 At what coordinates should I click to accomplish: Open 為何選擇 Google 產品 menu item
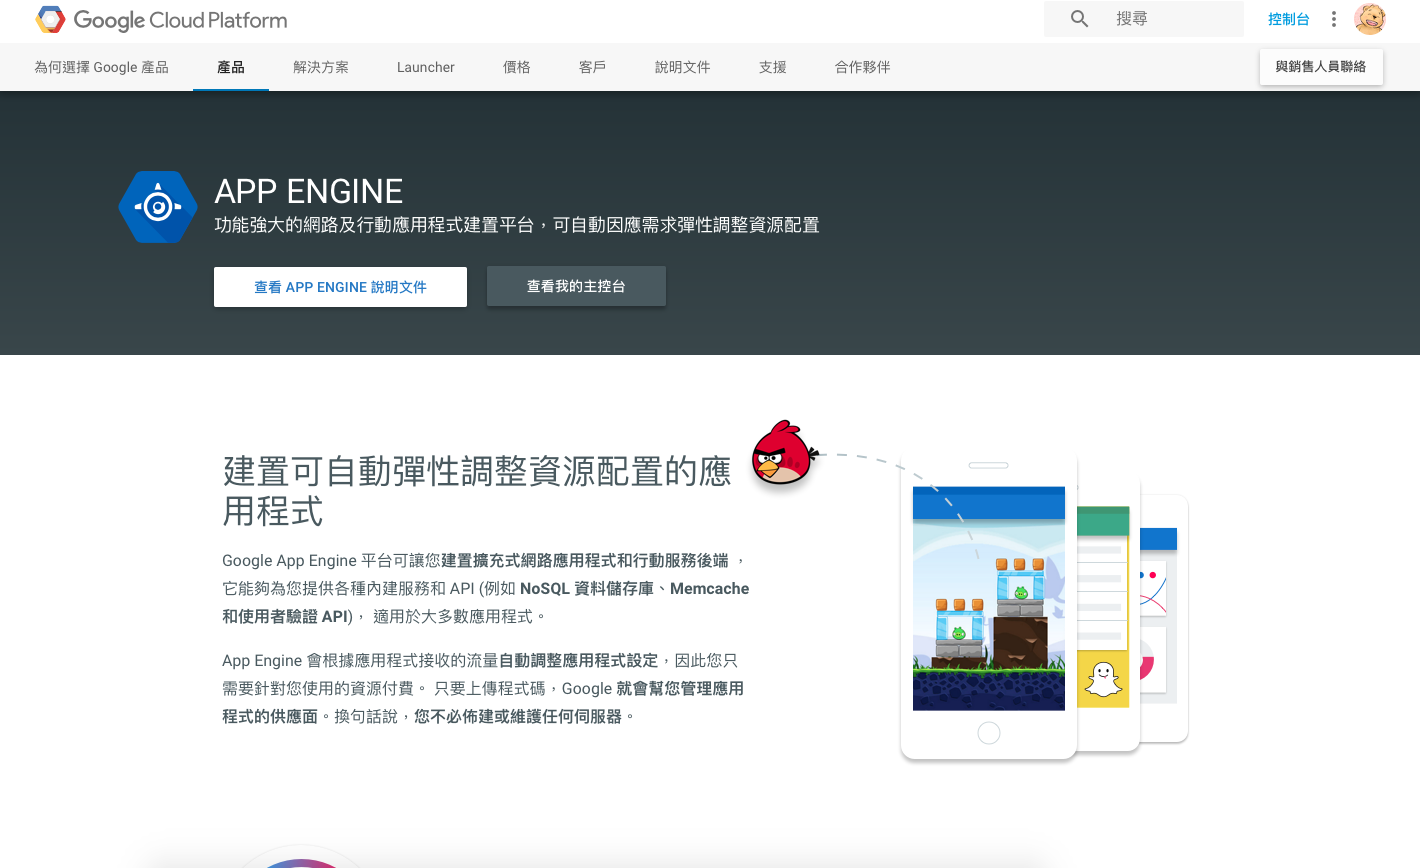point(101,67)
